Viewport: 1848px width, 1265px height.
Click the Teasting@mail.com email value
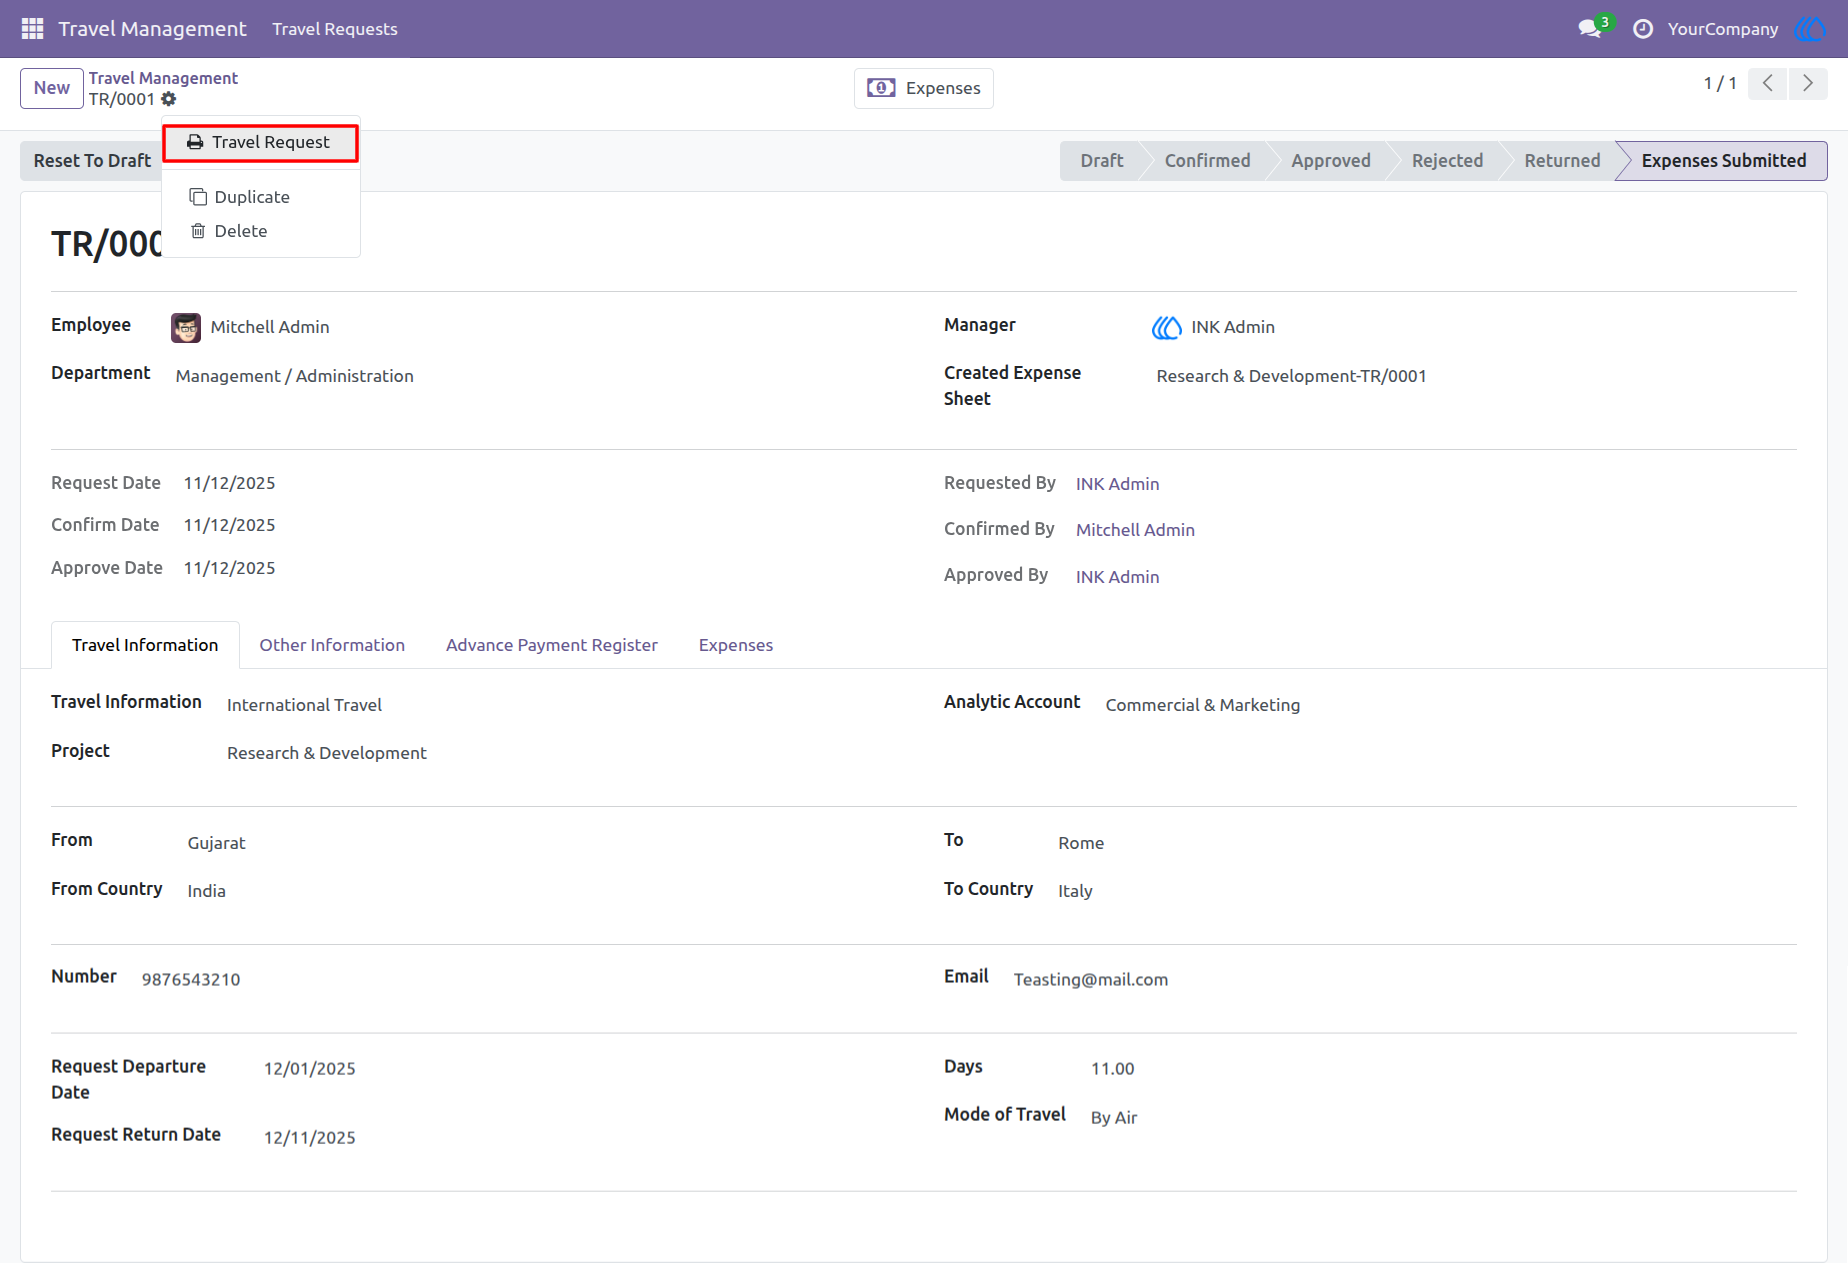click(1090, 979)
